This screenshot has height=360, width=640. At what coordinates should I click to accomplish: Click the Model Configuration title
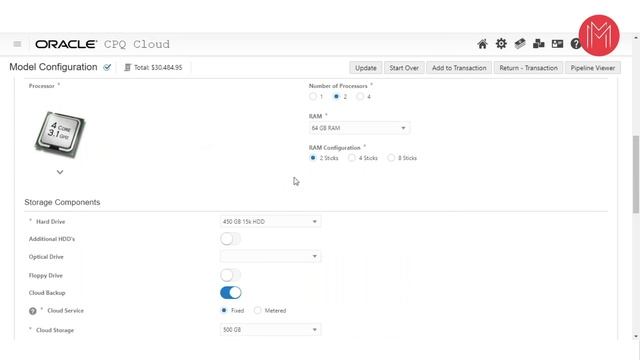click(x=53, y=67)
